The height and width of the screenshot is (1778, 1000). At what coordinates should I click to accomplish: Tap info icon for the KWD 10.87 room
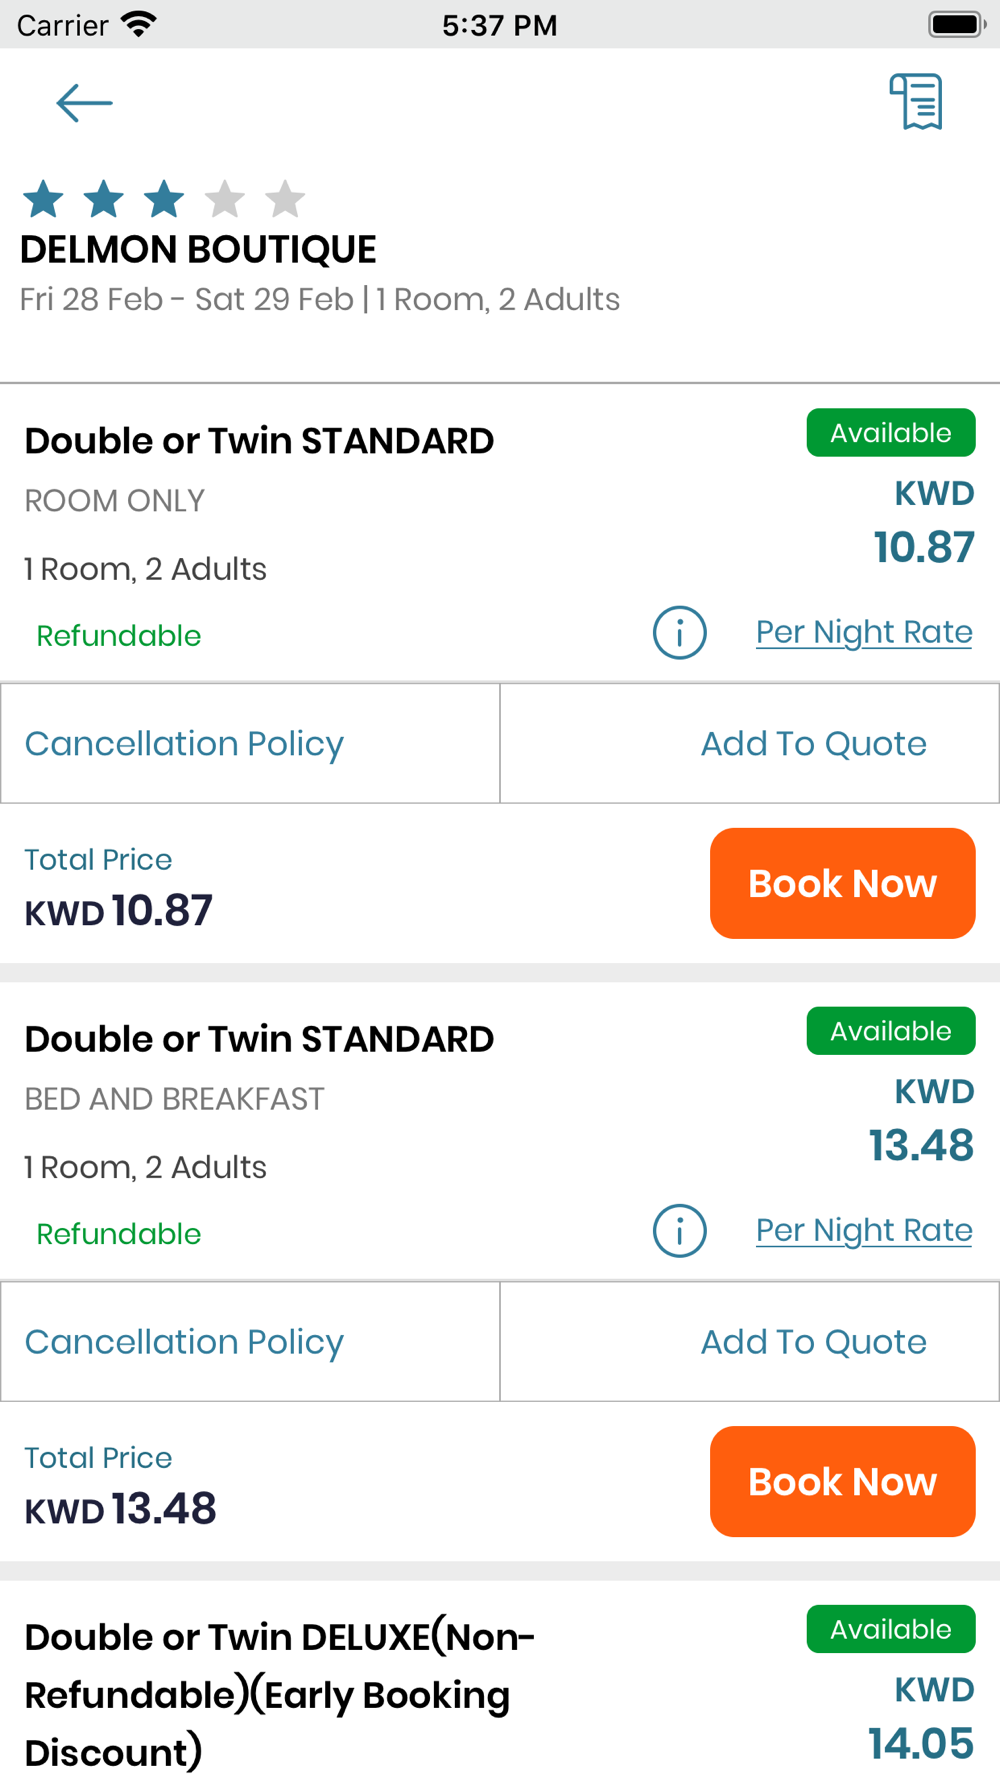click(x=680, y=633)
